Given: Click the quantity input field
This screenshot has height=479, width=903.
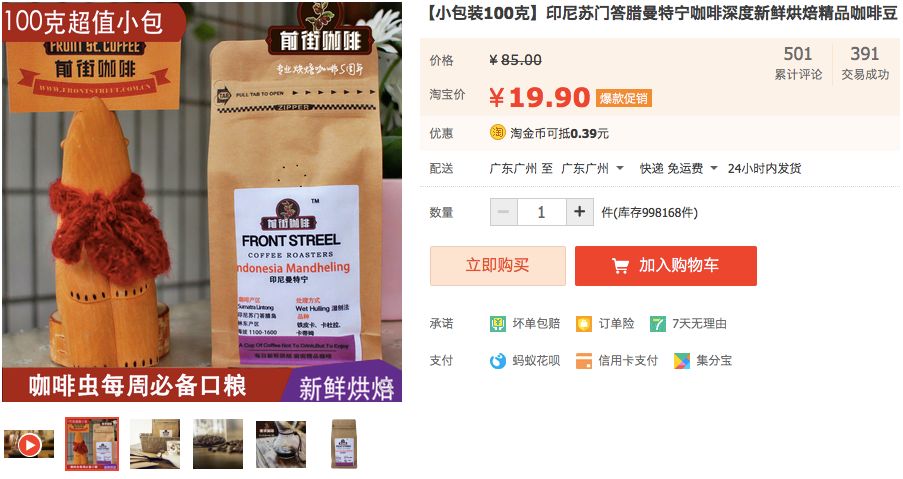Looking at the screenshot, I should tap(542, 212).
